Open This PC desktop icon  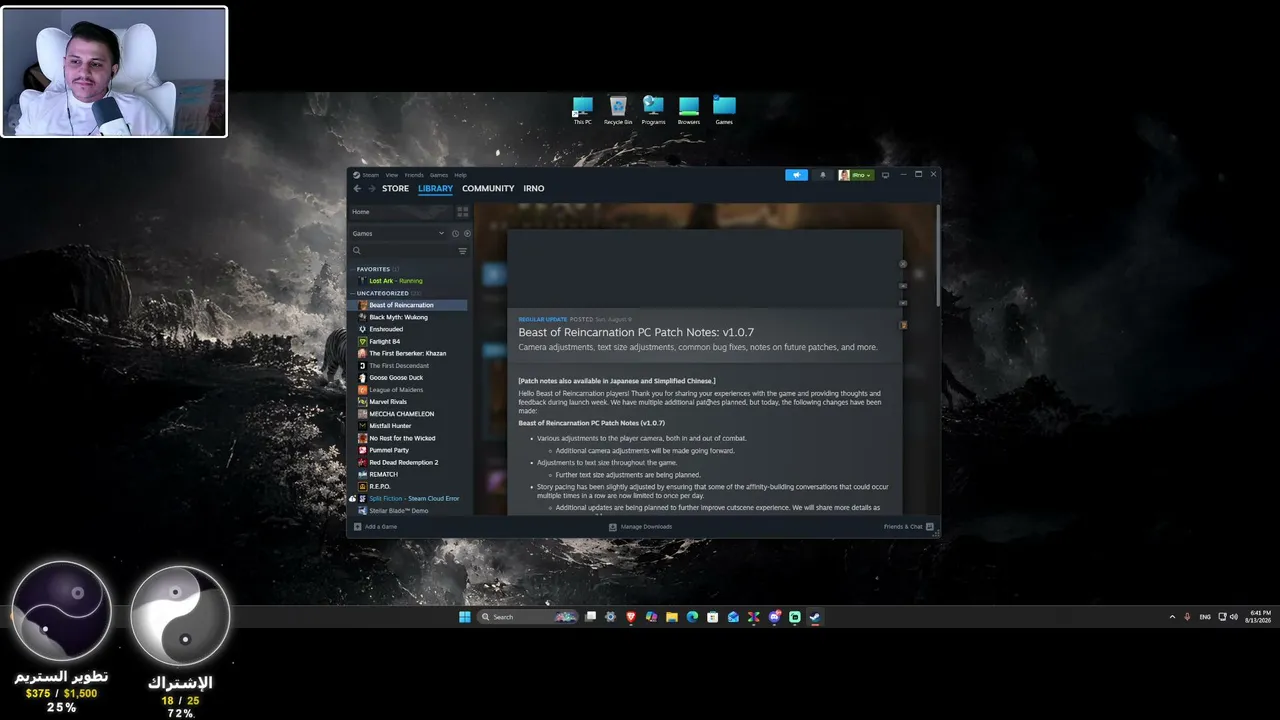tap(582, 110)
